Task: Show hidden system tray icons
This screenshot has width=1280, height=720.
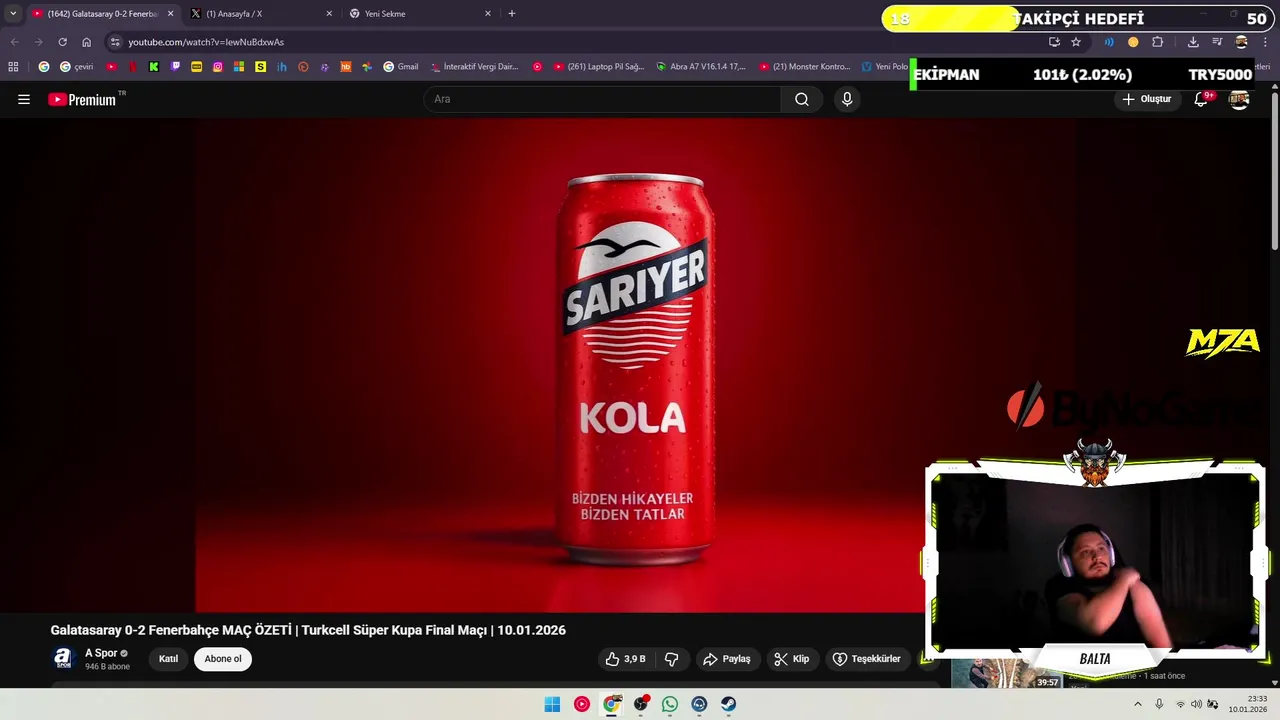Action: coord(1137,704)
